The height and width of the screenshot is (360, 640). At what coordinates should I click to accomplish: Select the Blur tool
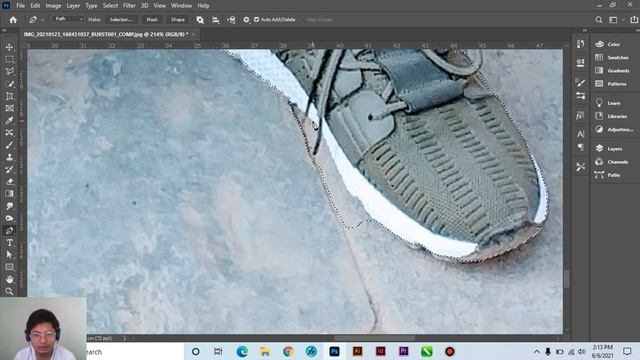click(9, 206)
